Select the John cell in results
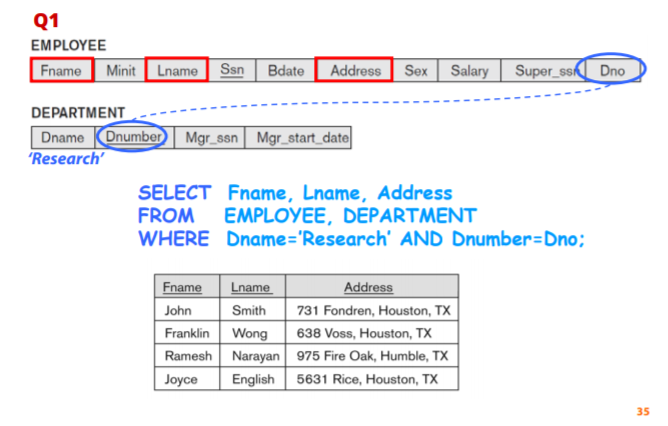This screenshot has height=426, width=668. pos(187,310)
